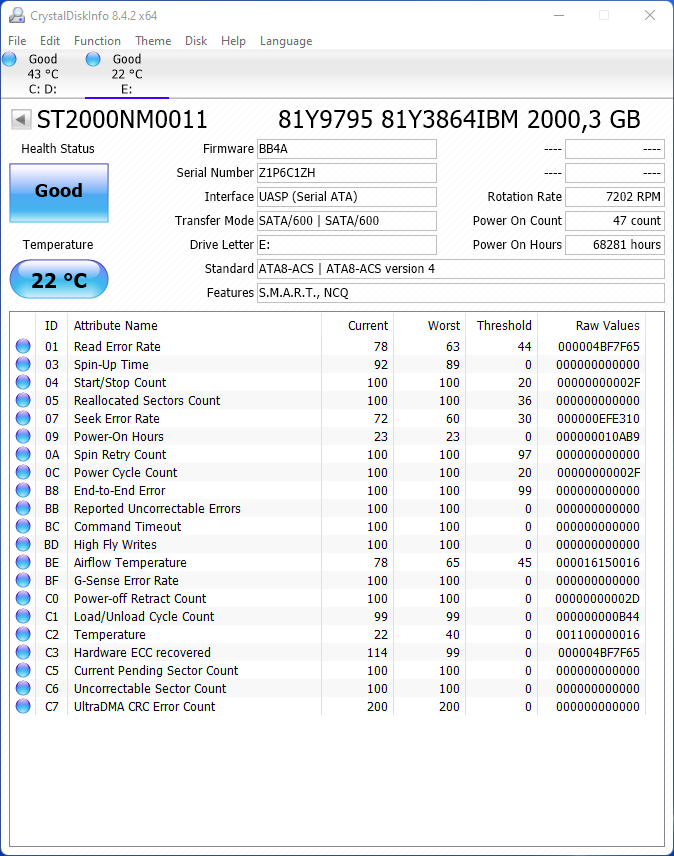Click the status icon for Command Timeout
The width and height of the screenshot is (674, 856).
(23, 526)
